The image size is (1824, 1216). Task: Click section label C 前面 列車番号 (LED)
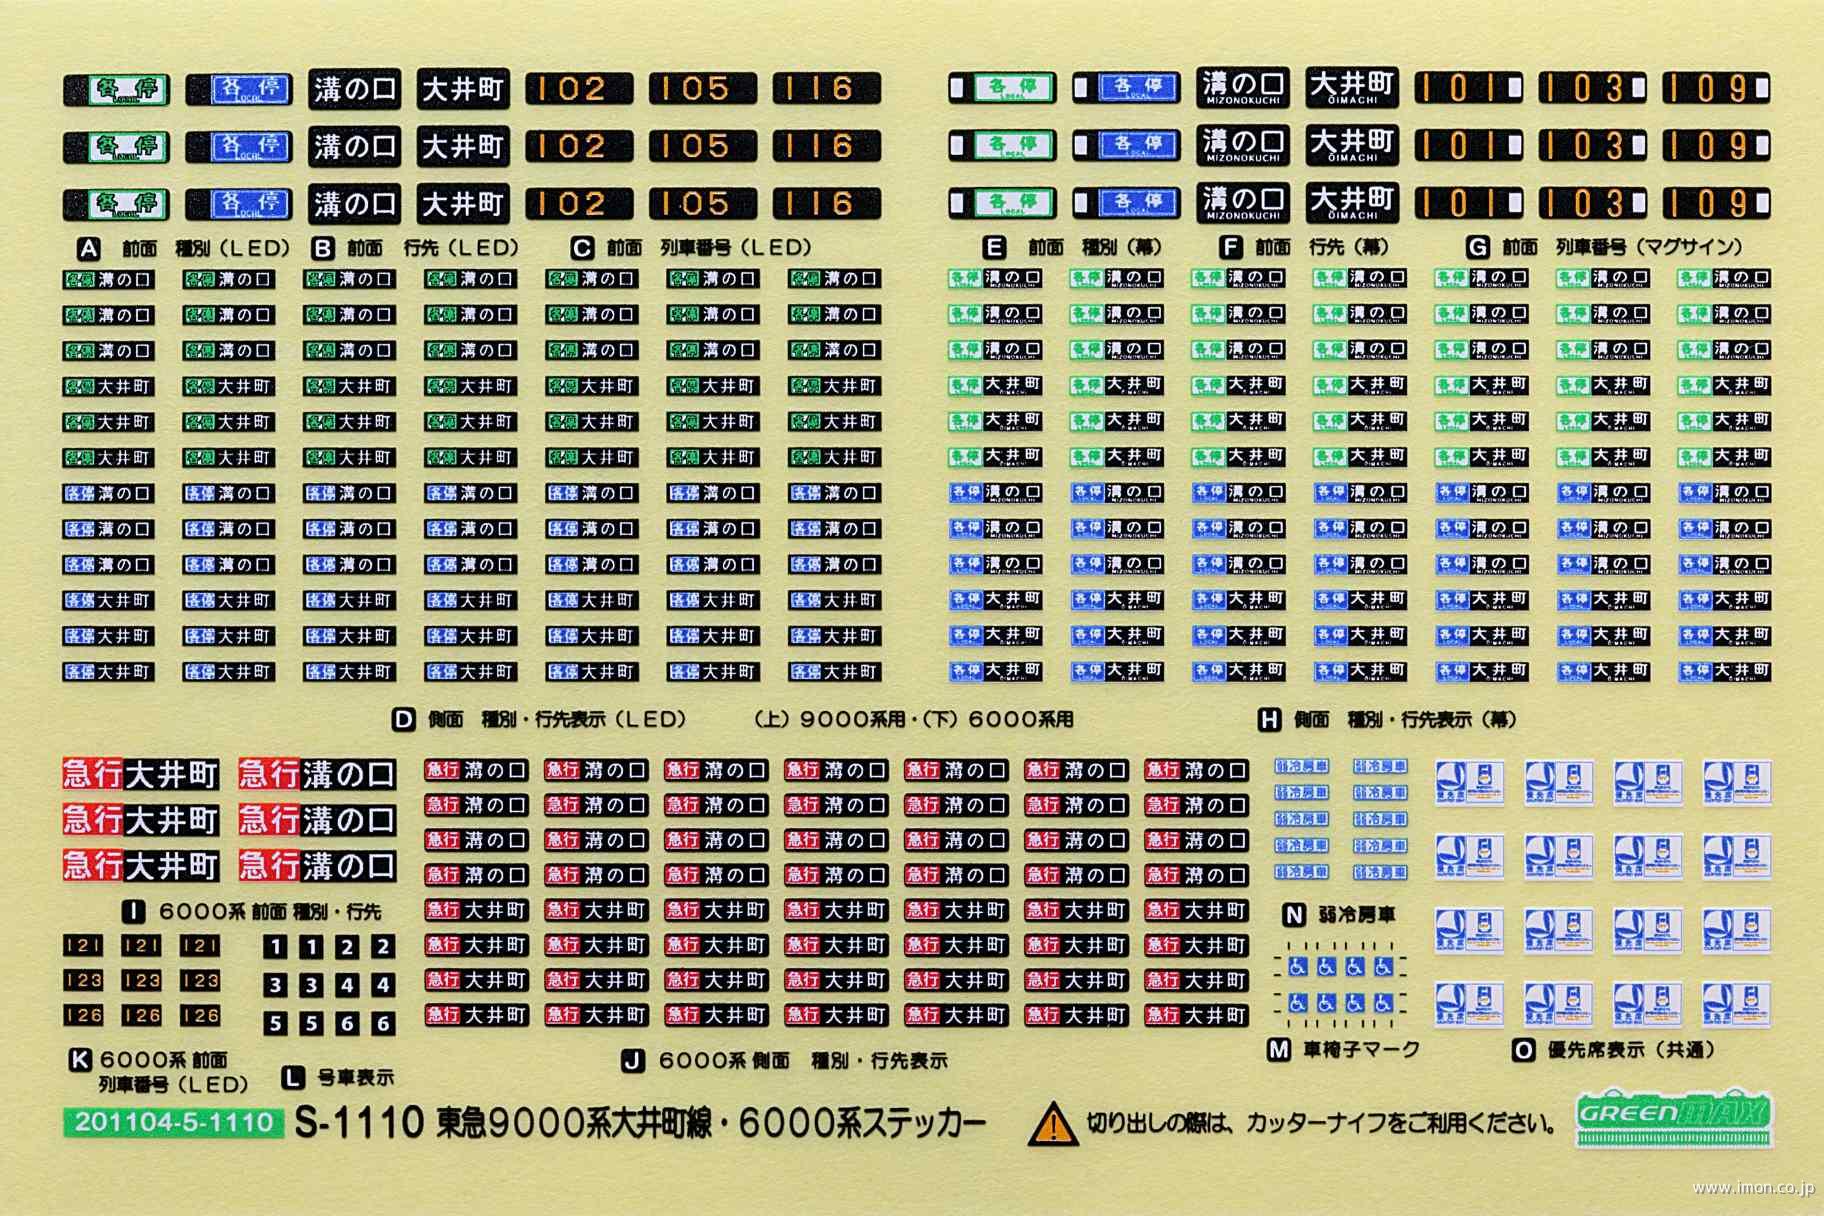coord(691,248)
